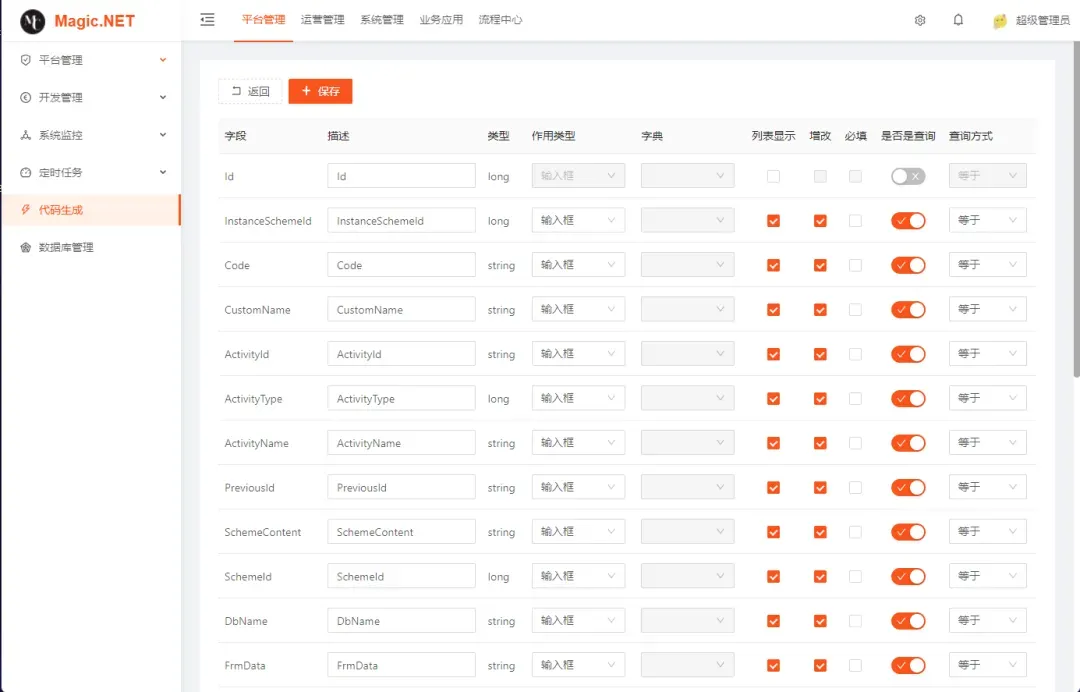The height and width of the screenshot is (692, 1080).
Task: Click the Magic.NET brand title text
Action: pos(94,21)
